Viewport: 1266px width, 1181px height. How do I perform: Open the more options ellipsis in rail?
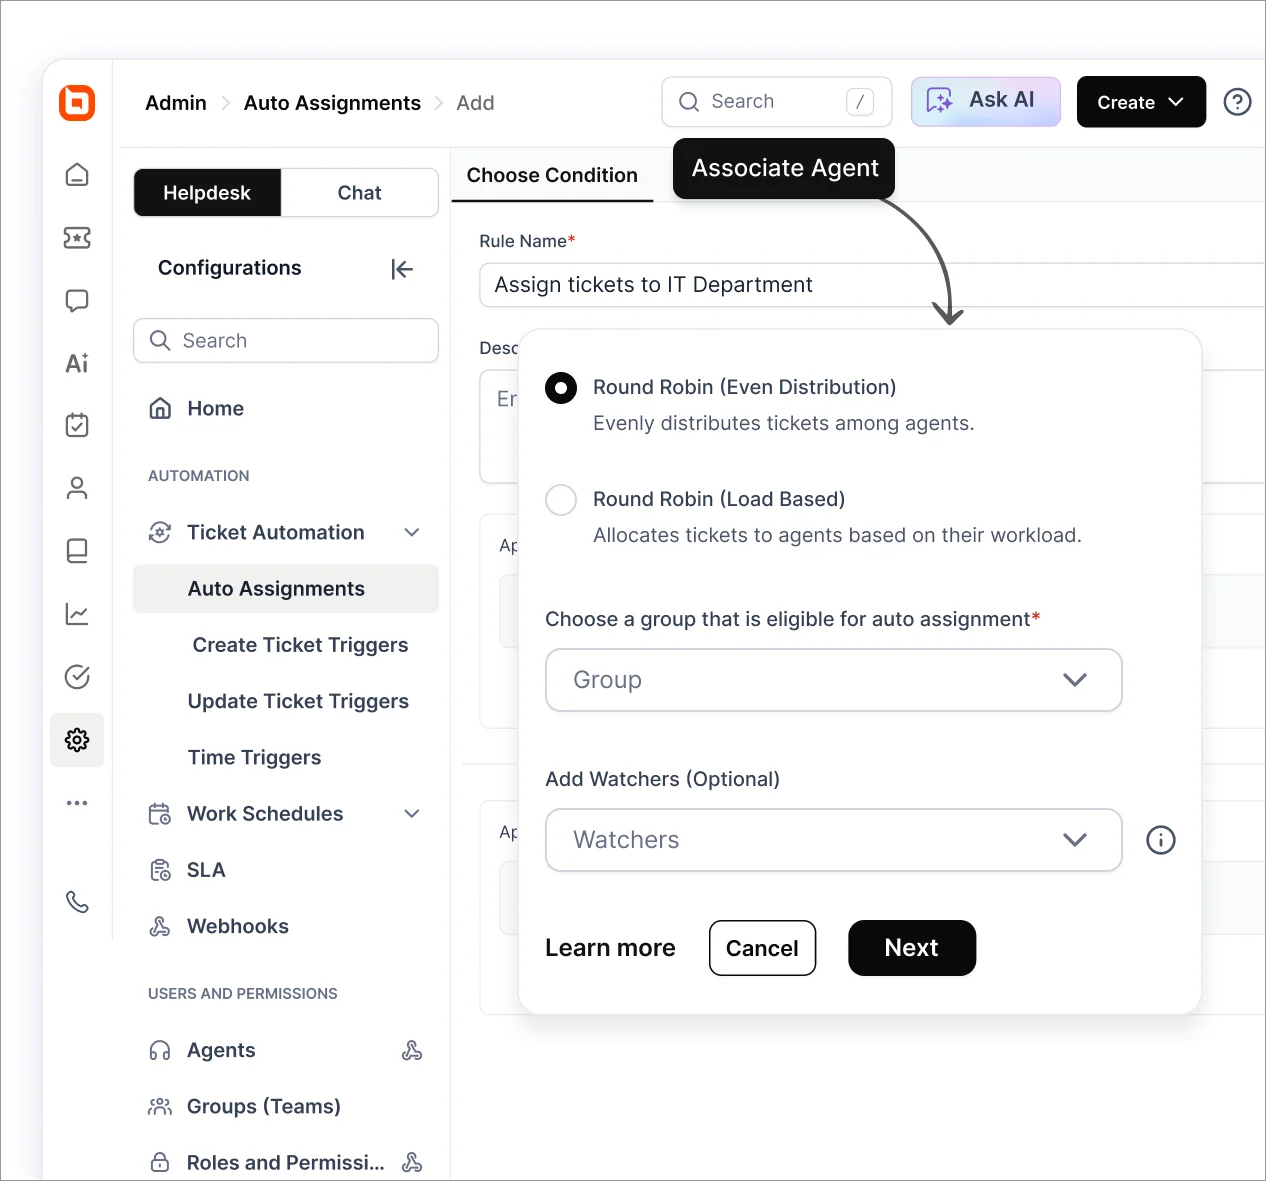click(77, 803)
